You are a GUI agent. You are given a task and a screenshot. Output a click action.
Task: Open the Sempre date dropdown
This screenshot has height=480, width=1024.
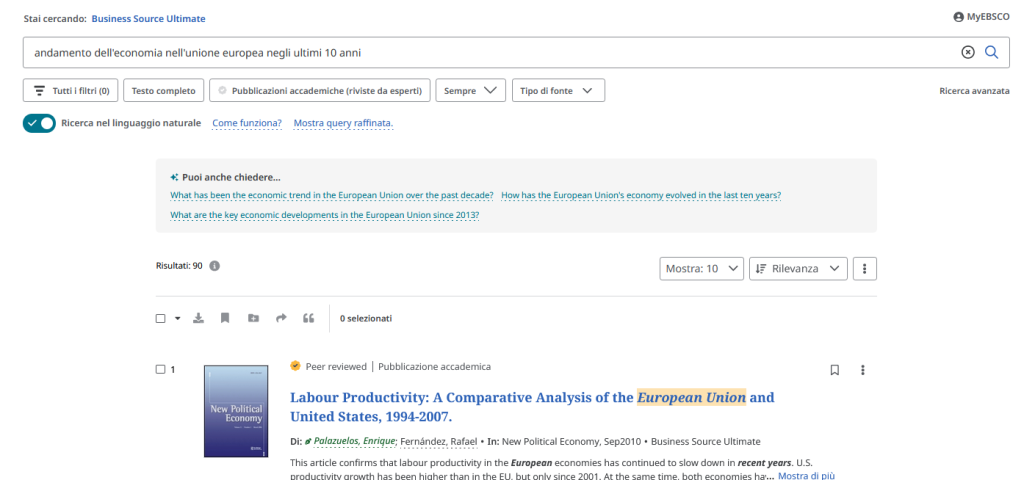pyautogui.click(x=470, y=91)
